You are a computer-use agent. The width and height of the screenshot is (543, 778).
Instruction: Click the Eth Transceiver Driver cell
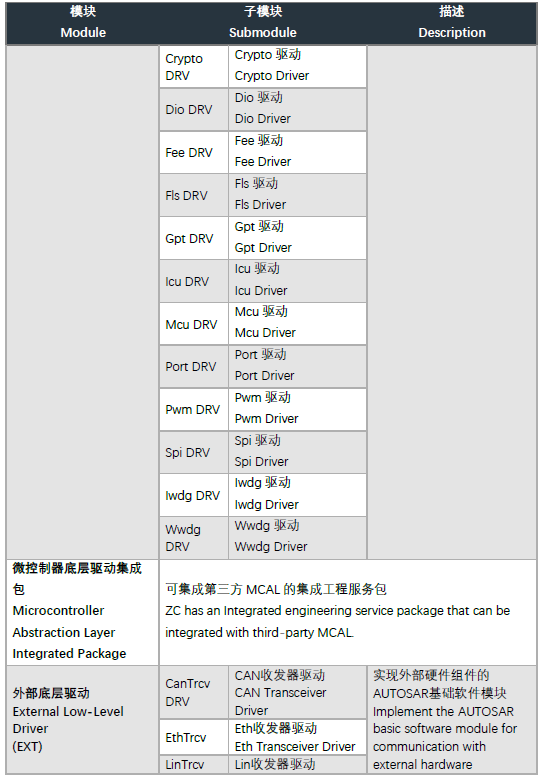[297, 737]
